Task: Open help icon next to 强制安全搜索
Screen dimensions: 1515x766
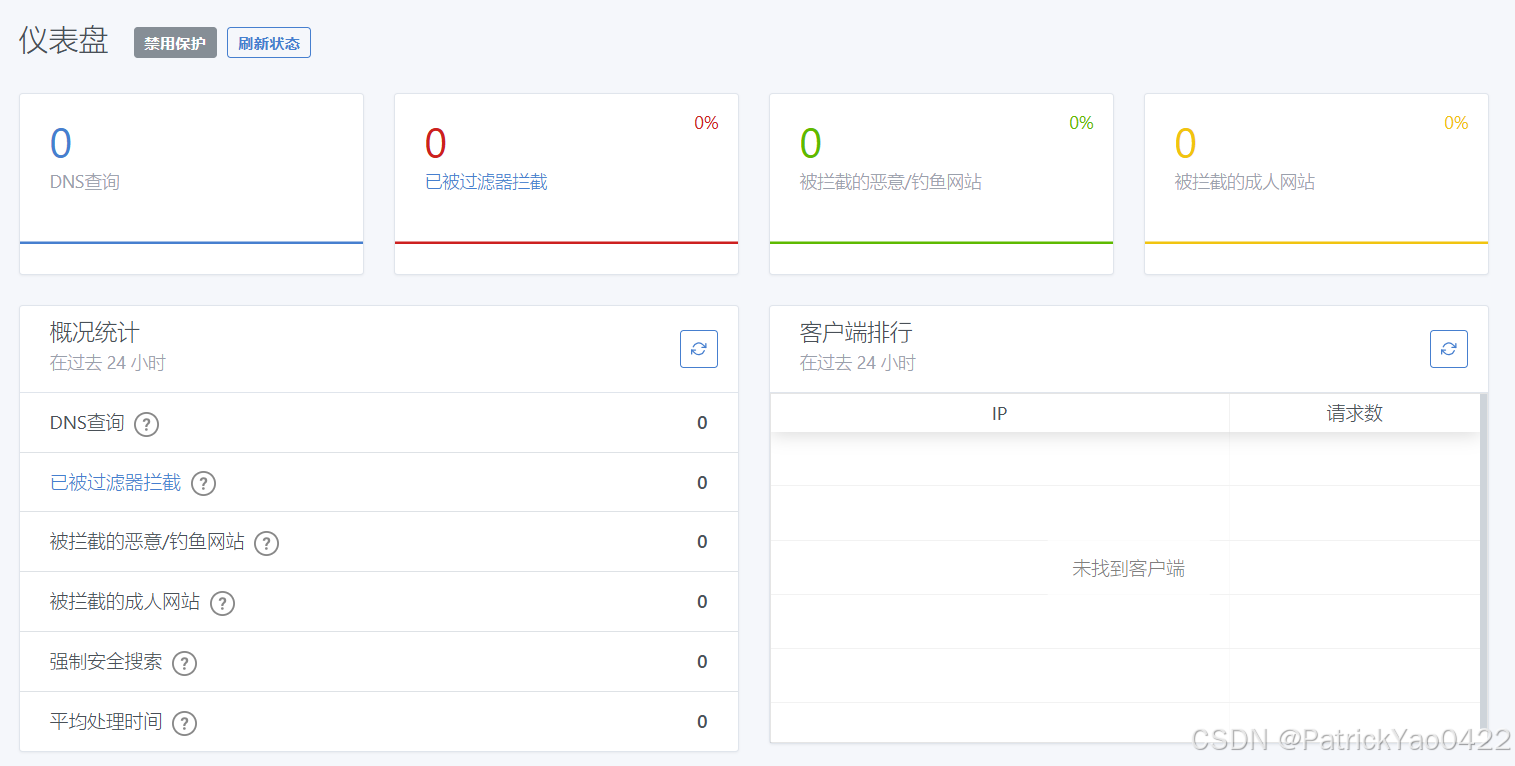Action: point(184,663)
